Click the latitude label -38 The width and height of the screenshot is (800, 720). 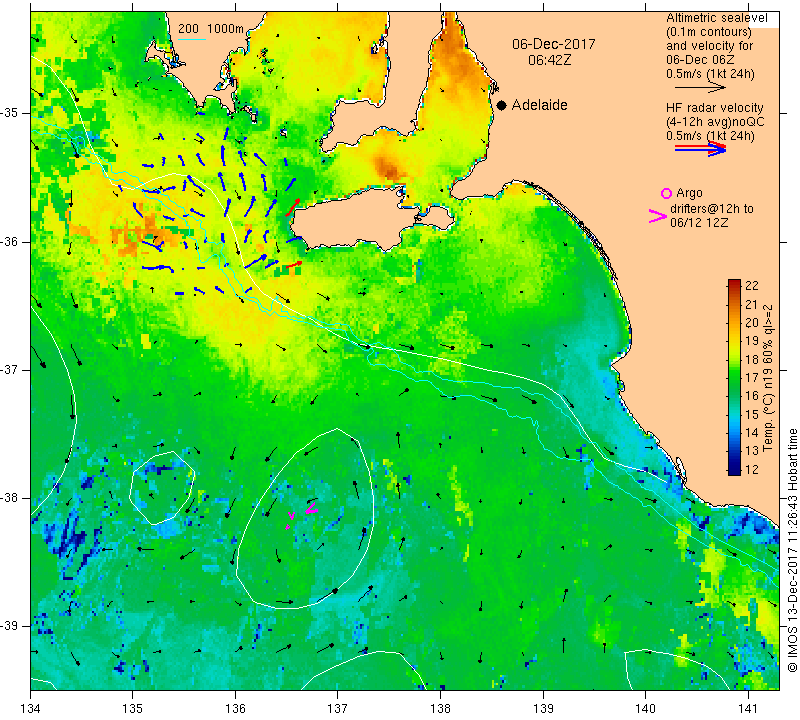(x=10, y=498)
